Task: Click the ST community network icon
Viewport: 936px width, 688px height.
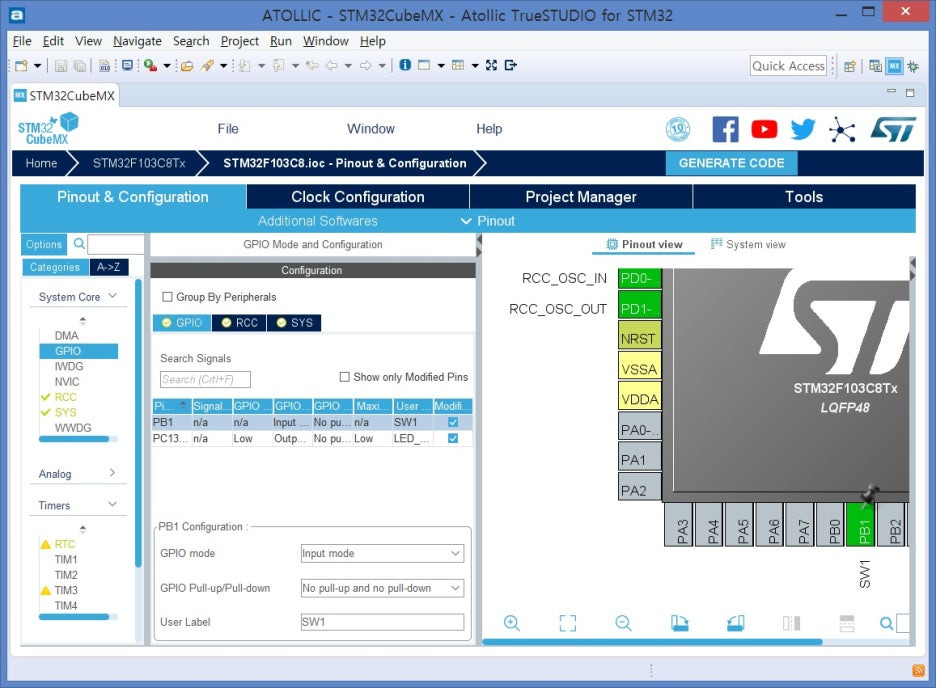Action: click(x=842, y=129)
